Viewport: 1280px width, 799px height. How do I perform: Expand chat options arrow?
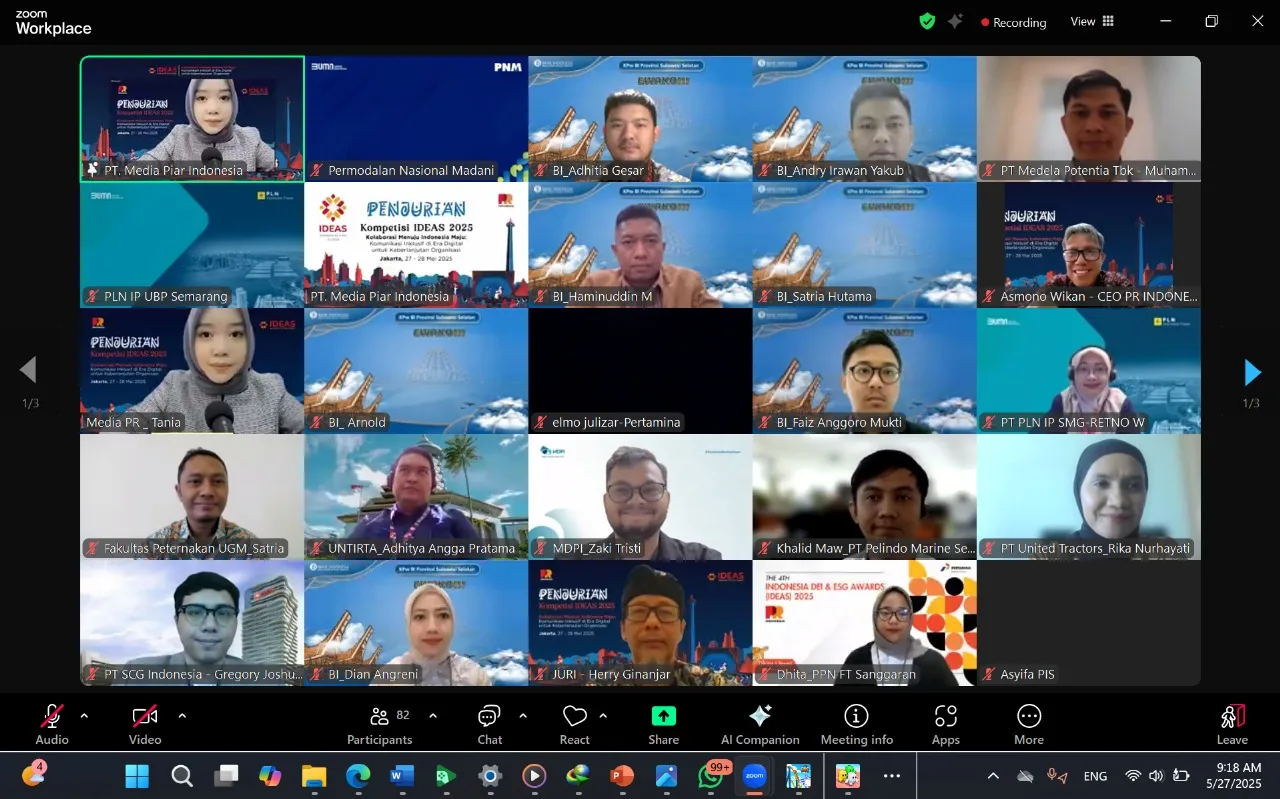click(523, 716)
